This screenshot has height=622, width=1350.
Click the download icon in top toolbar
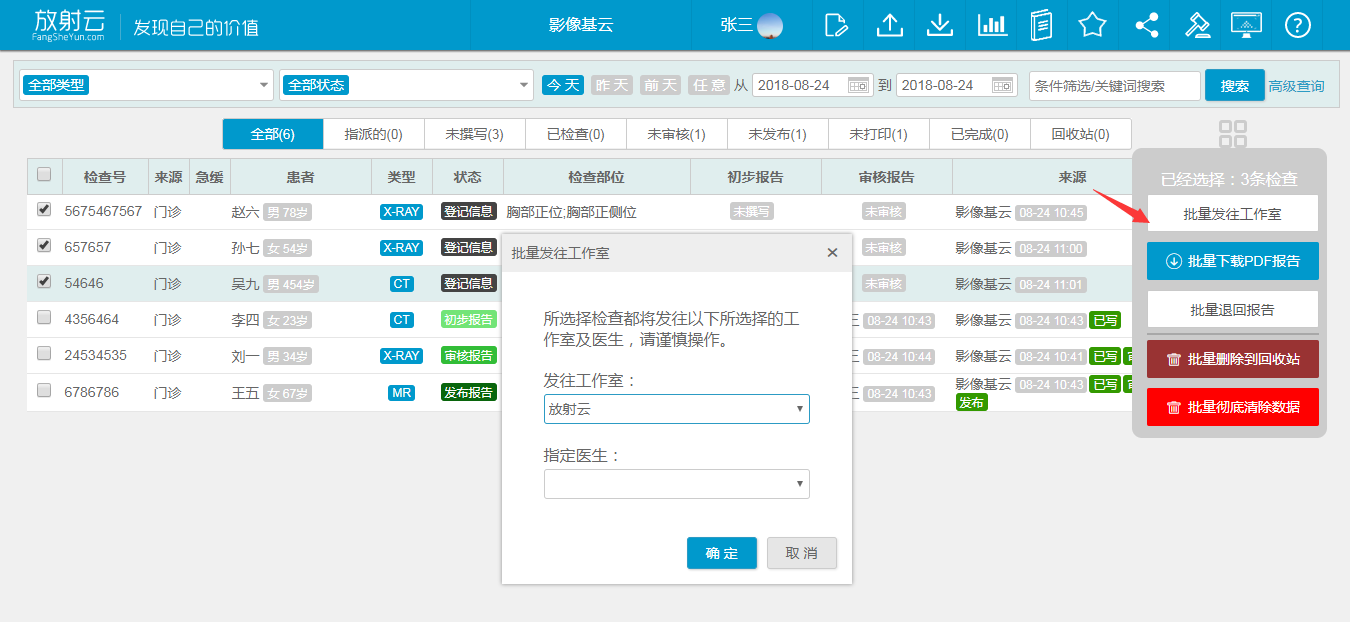click(939, 25)
